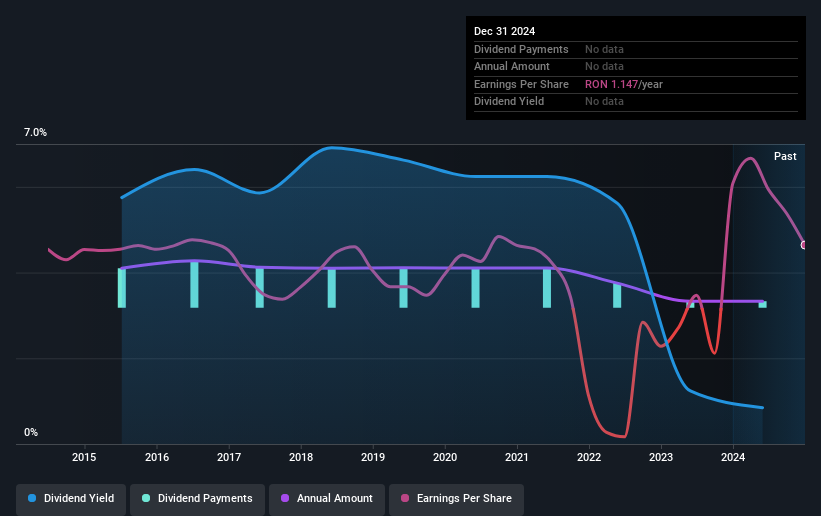The width and height of the screenshot is (821, 516).
Task: Select the 2018 dividend payment bar
Action: click(331, 289)
